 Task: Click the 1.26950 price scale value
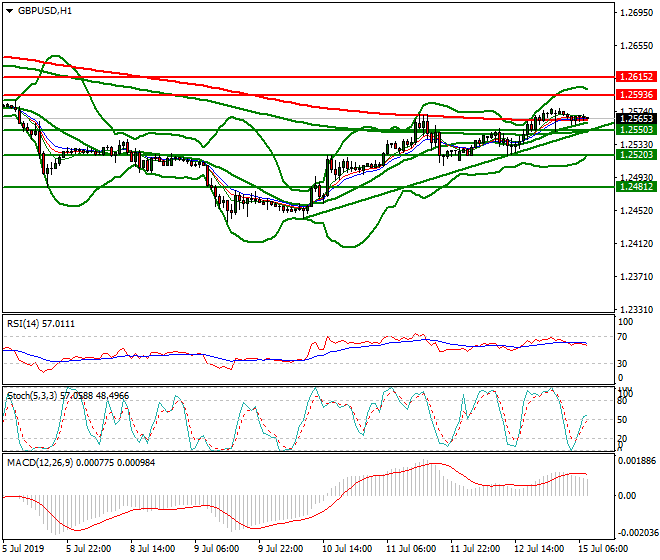coord(637,13)
